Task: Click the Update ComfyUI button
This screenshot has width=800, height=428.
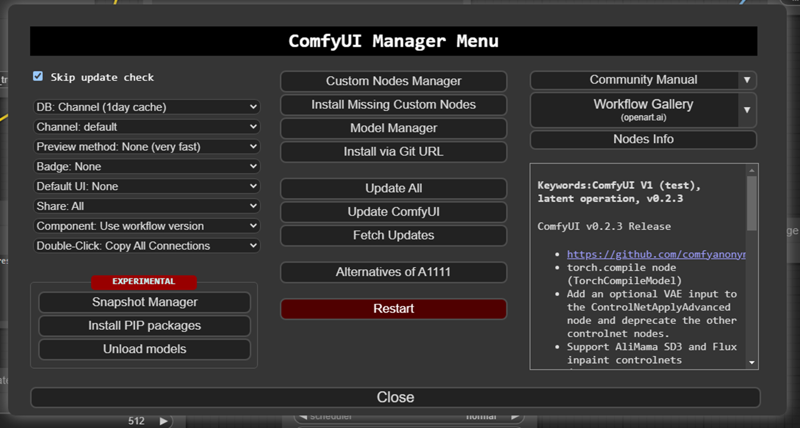Action: pyautogui.click(x=393, y=212)
